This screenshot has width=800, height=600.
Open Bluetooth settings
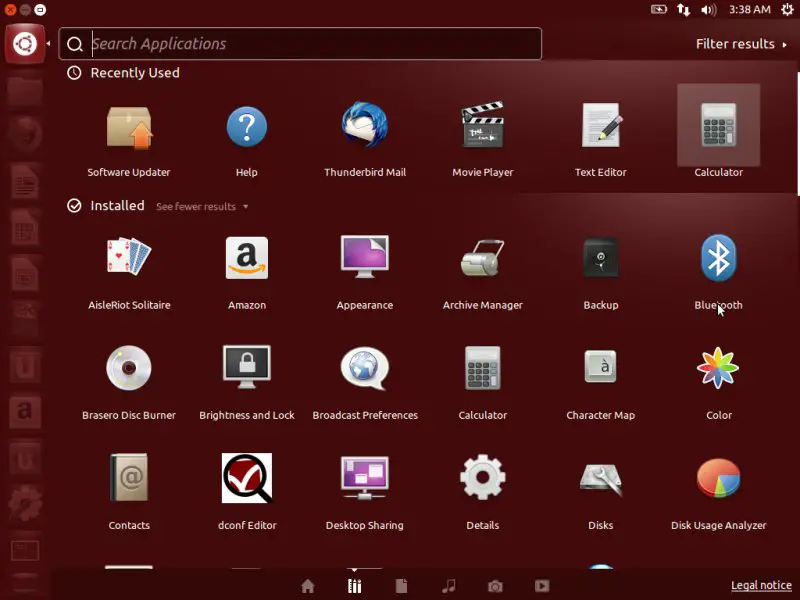click(718, 258)
